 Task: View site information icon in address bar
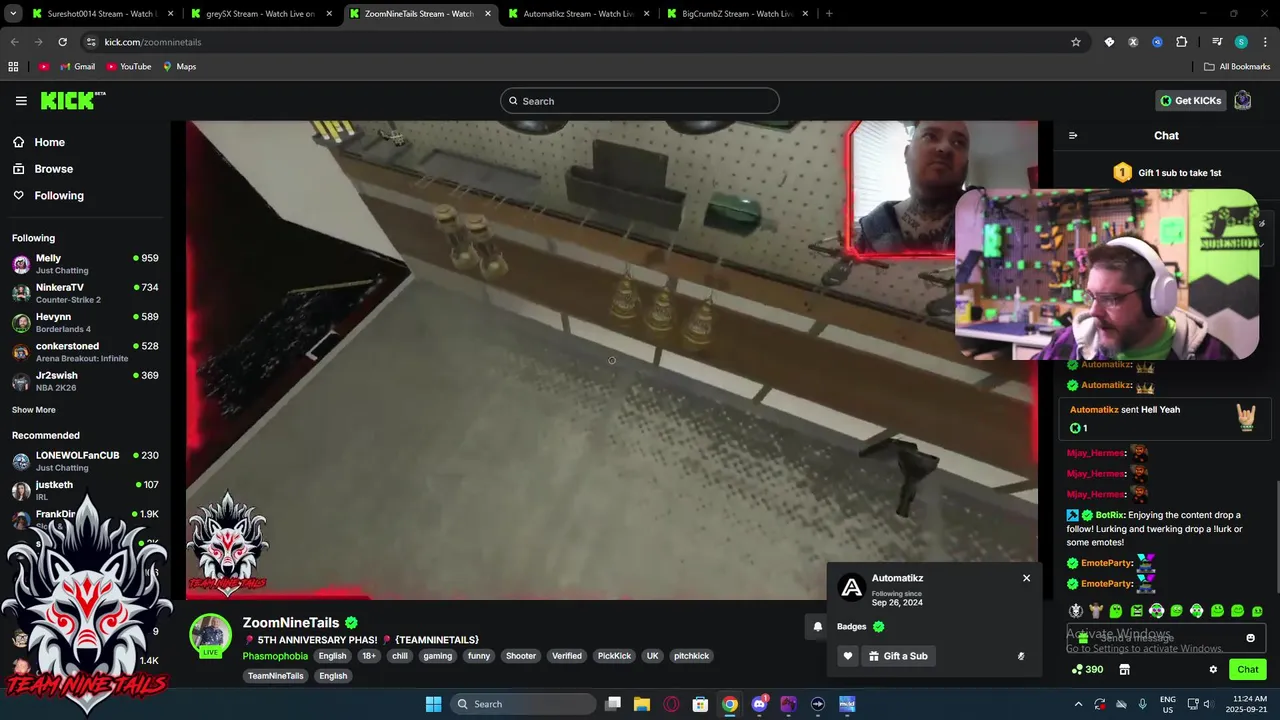pyautogui.click(x=91, y=42)
